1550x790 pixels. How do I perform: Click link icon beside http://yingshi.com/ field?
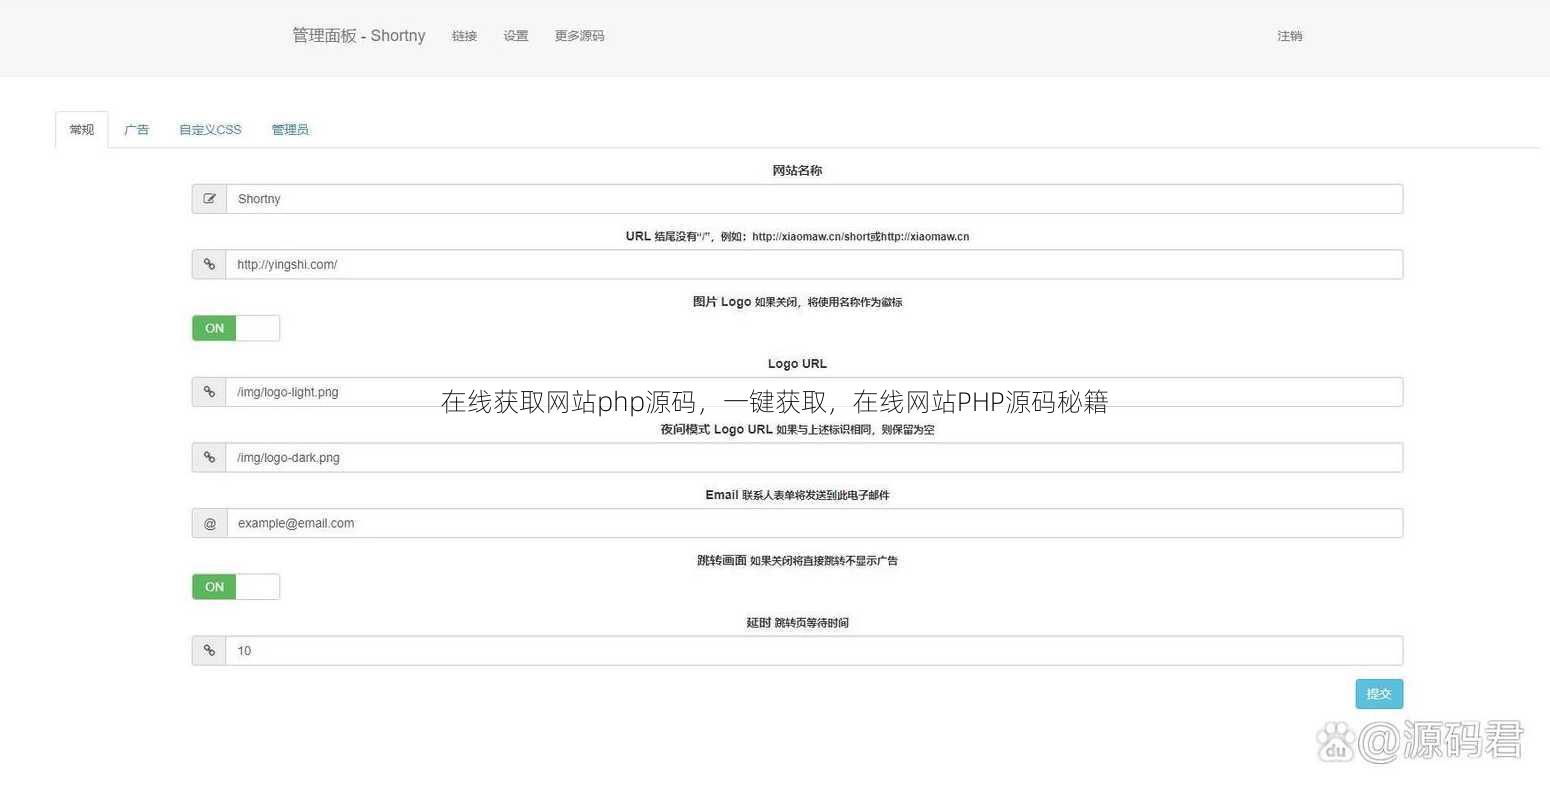pyautogui.click(x=209, y=265)
